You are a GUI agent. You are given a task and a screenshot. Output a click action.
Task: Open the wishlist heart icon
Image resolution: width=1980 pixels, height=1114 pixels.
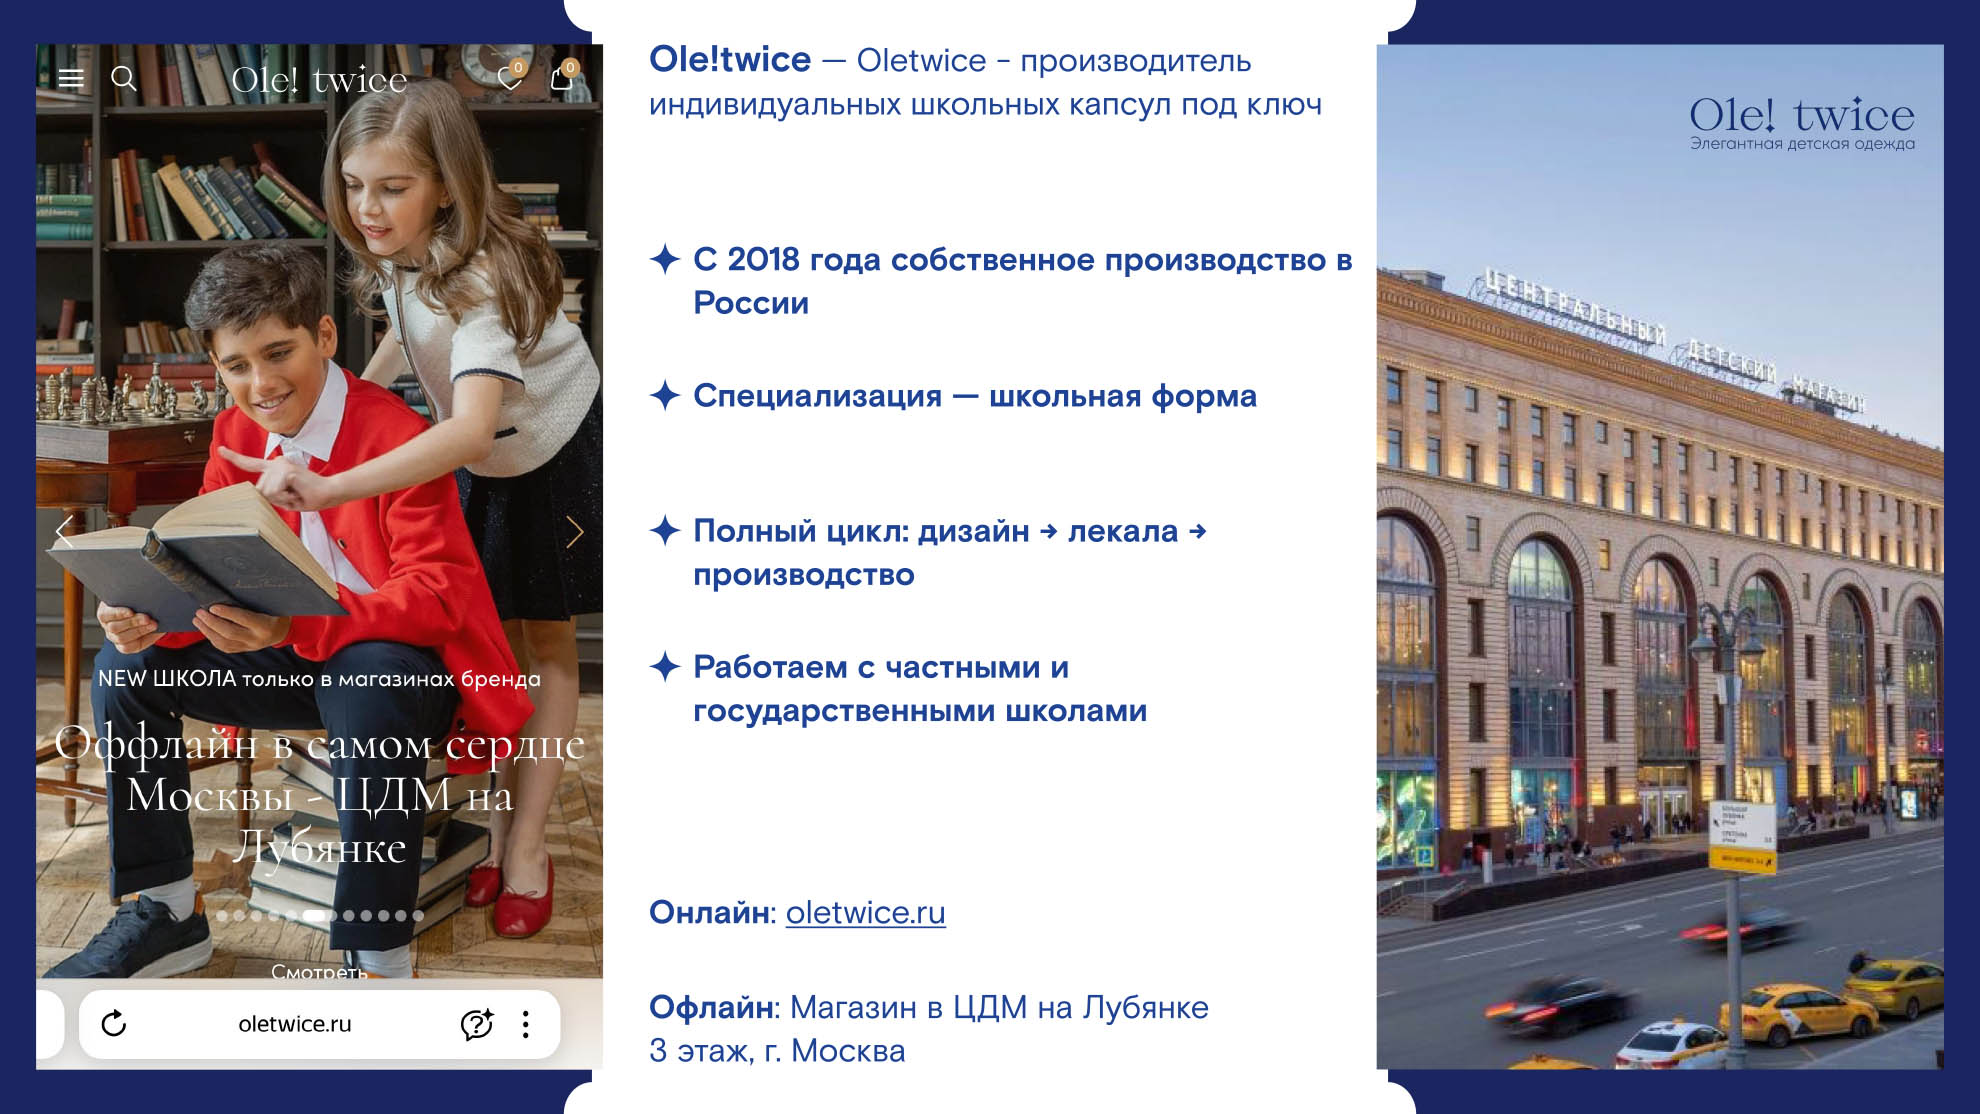[510, 78]
